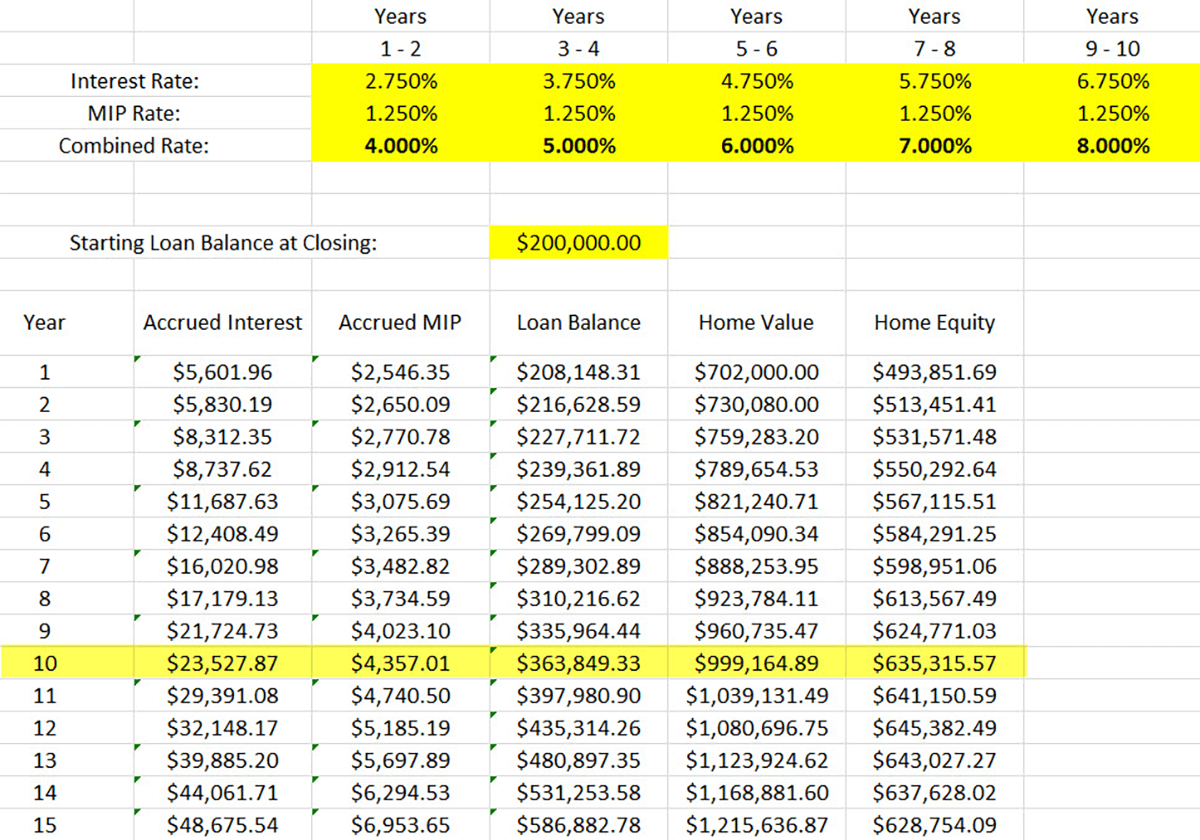1200x840 pixels.
Task: Select the 'Years 9 - 10' range label
Action: 1112,32
